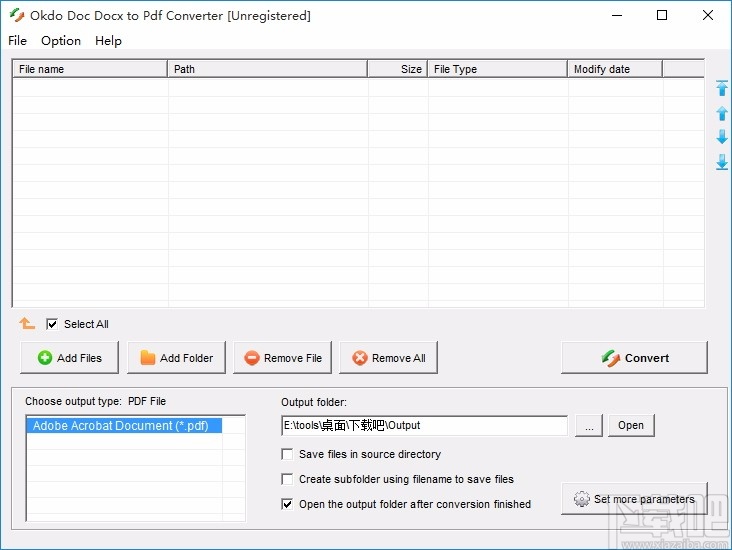Click the Remove File button

tap(282, 358)
